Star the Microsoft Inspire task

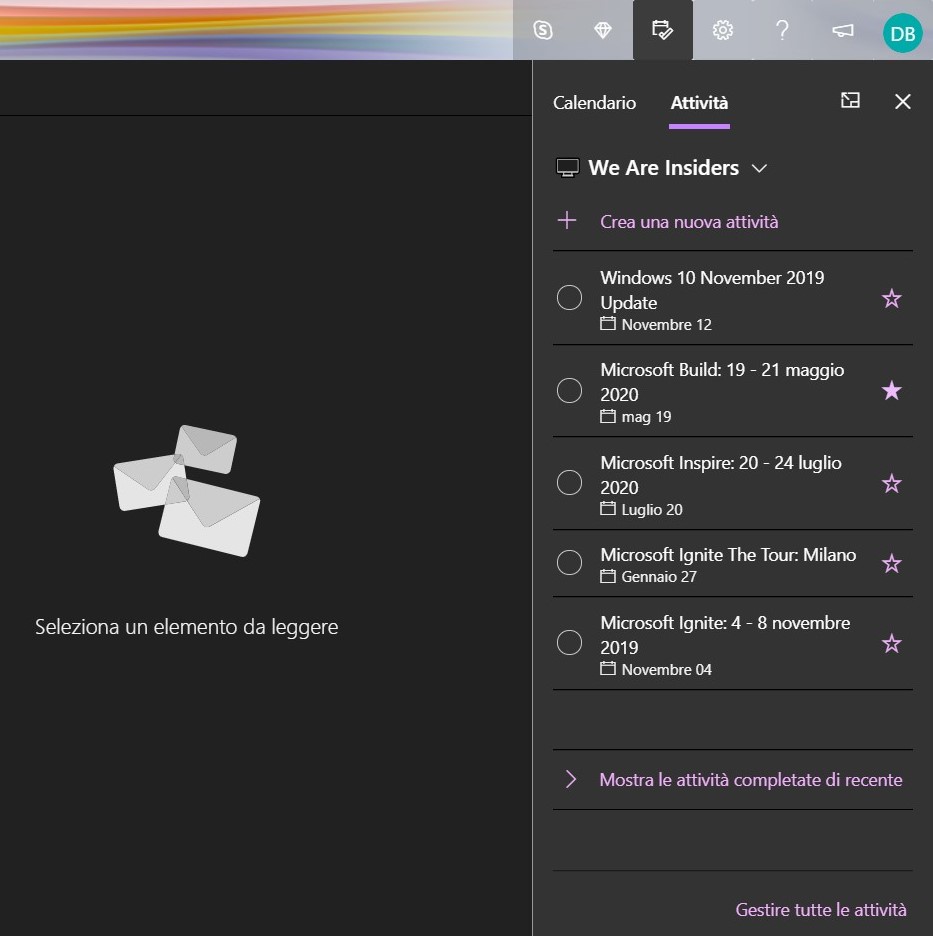pyautogui.click(x=891, y=484)
